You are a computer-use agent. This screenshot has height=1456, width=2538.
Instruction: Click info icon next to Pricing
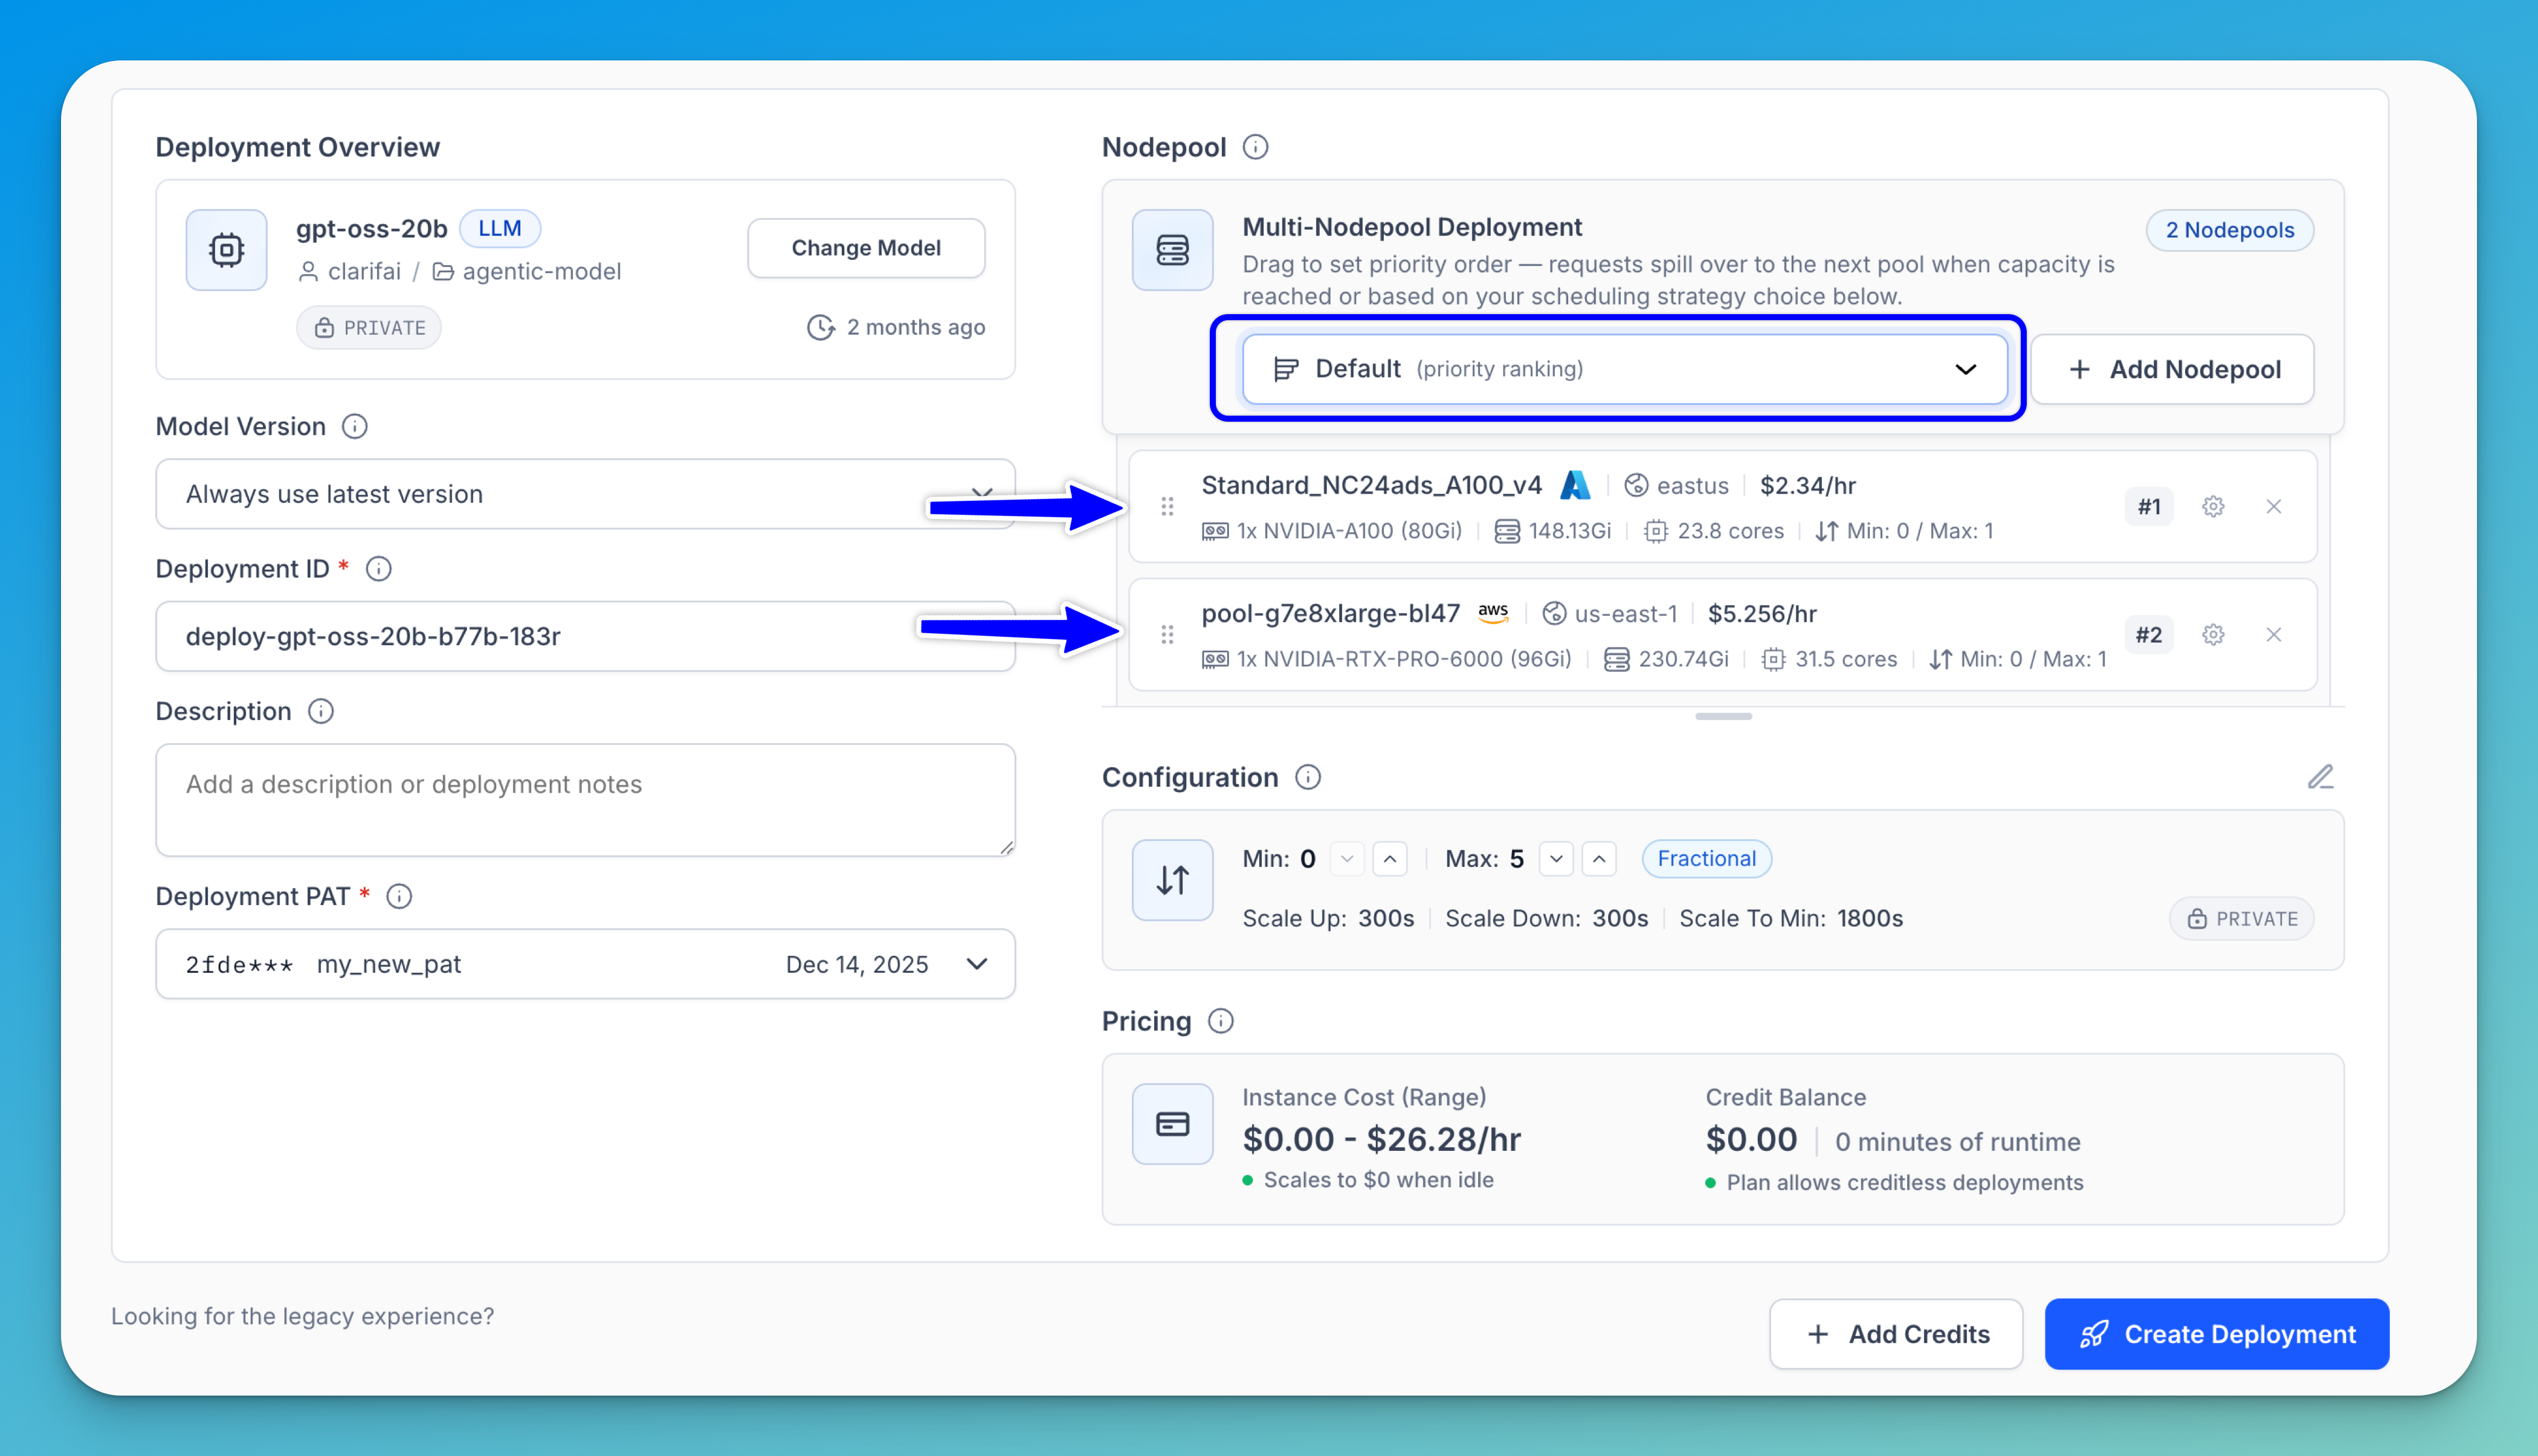tap(1220, 1021)
